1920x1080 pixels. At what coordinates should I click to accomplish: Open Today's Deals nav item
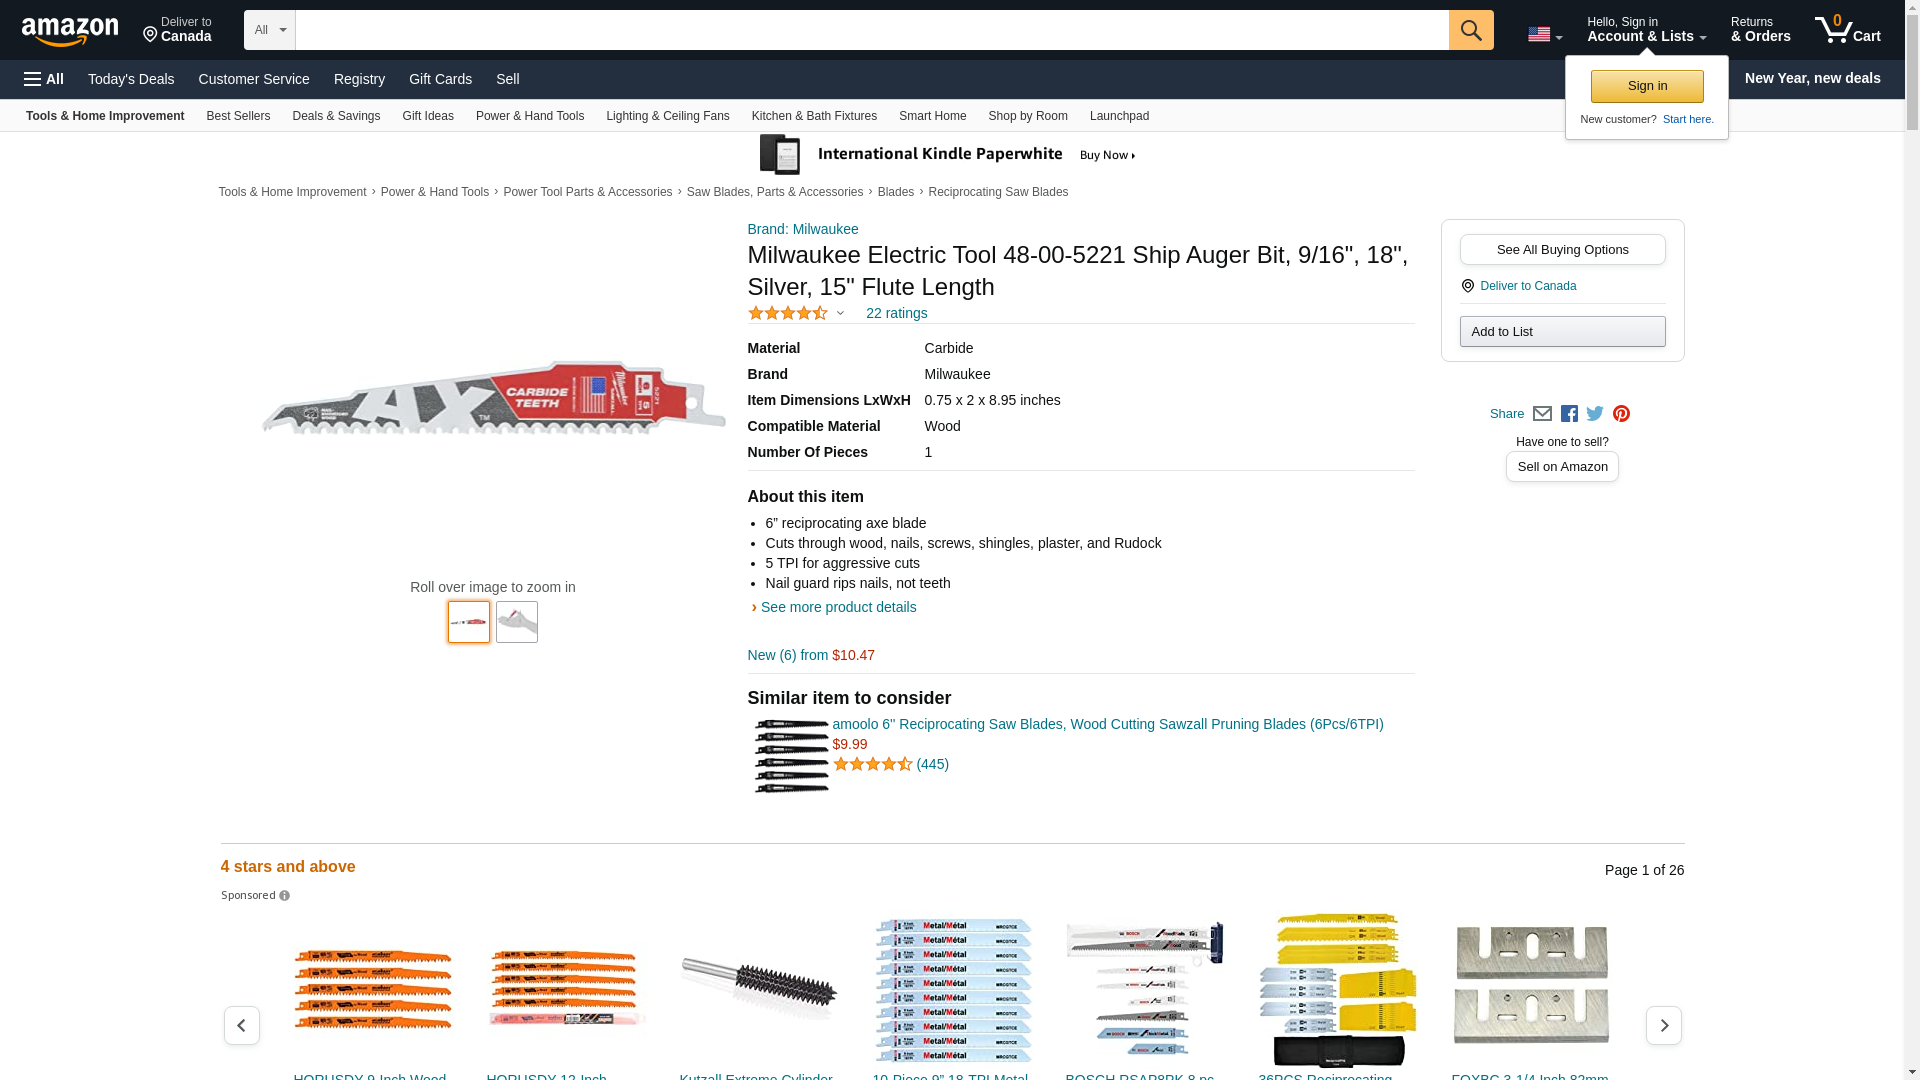[x=131, y=79]
